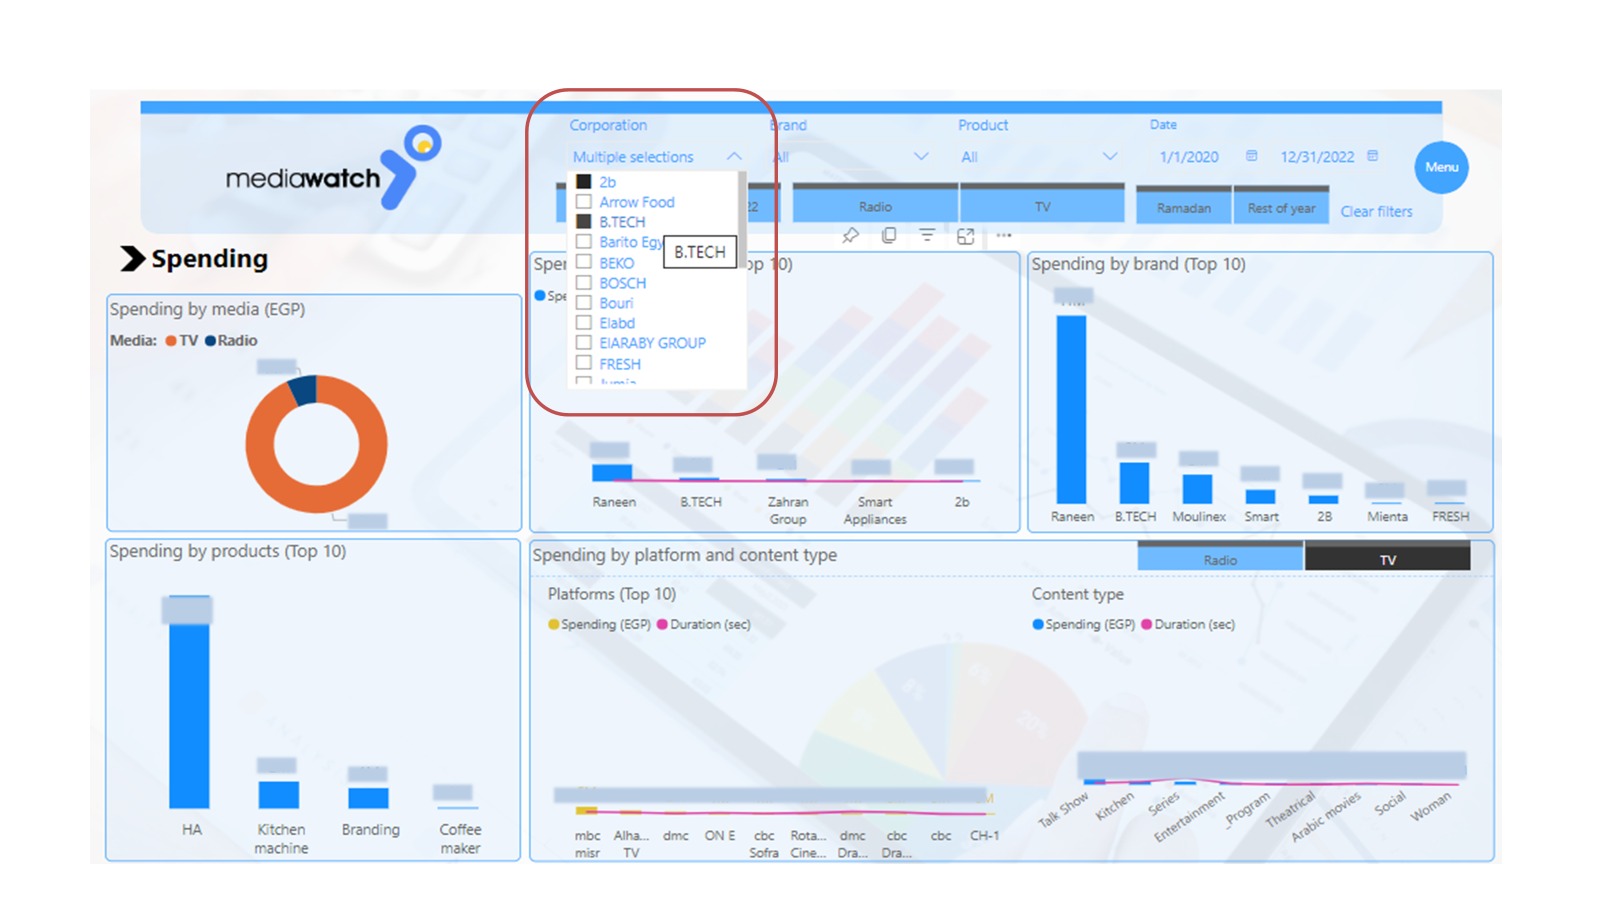Viewport: 1600px width, 900px height.
Task: Click the TV legend swatch in media chart
Action: pos(171,341)
